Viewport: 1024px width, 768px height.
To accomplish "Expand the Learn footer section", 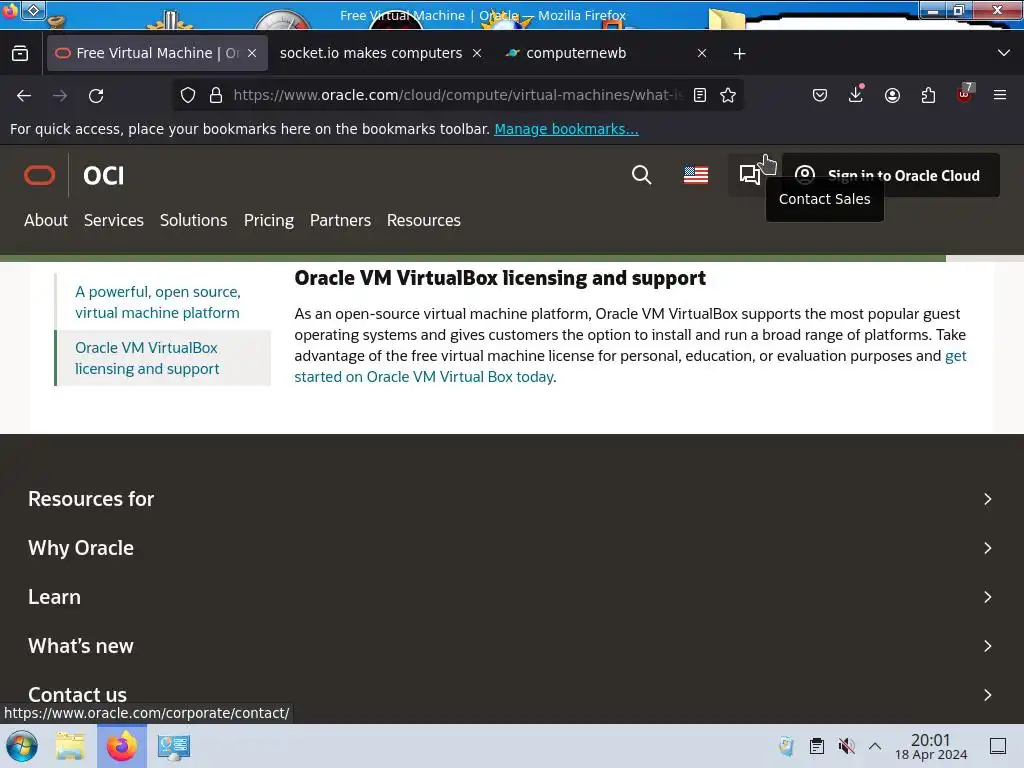I will (511, 597).
